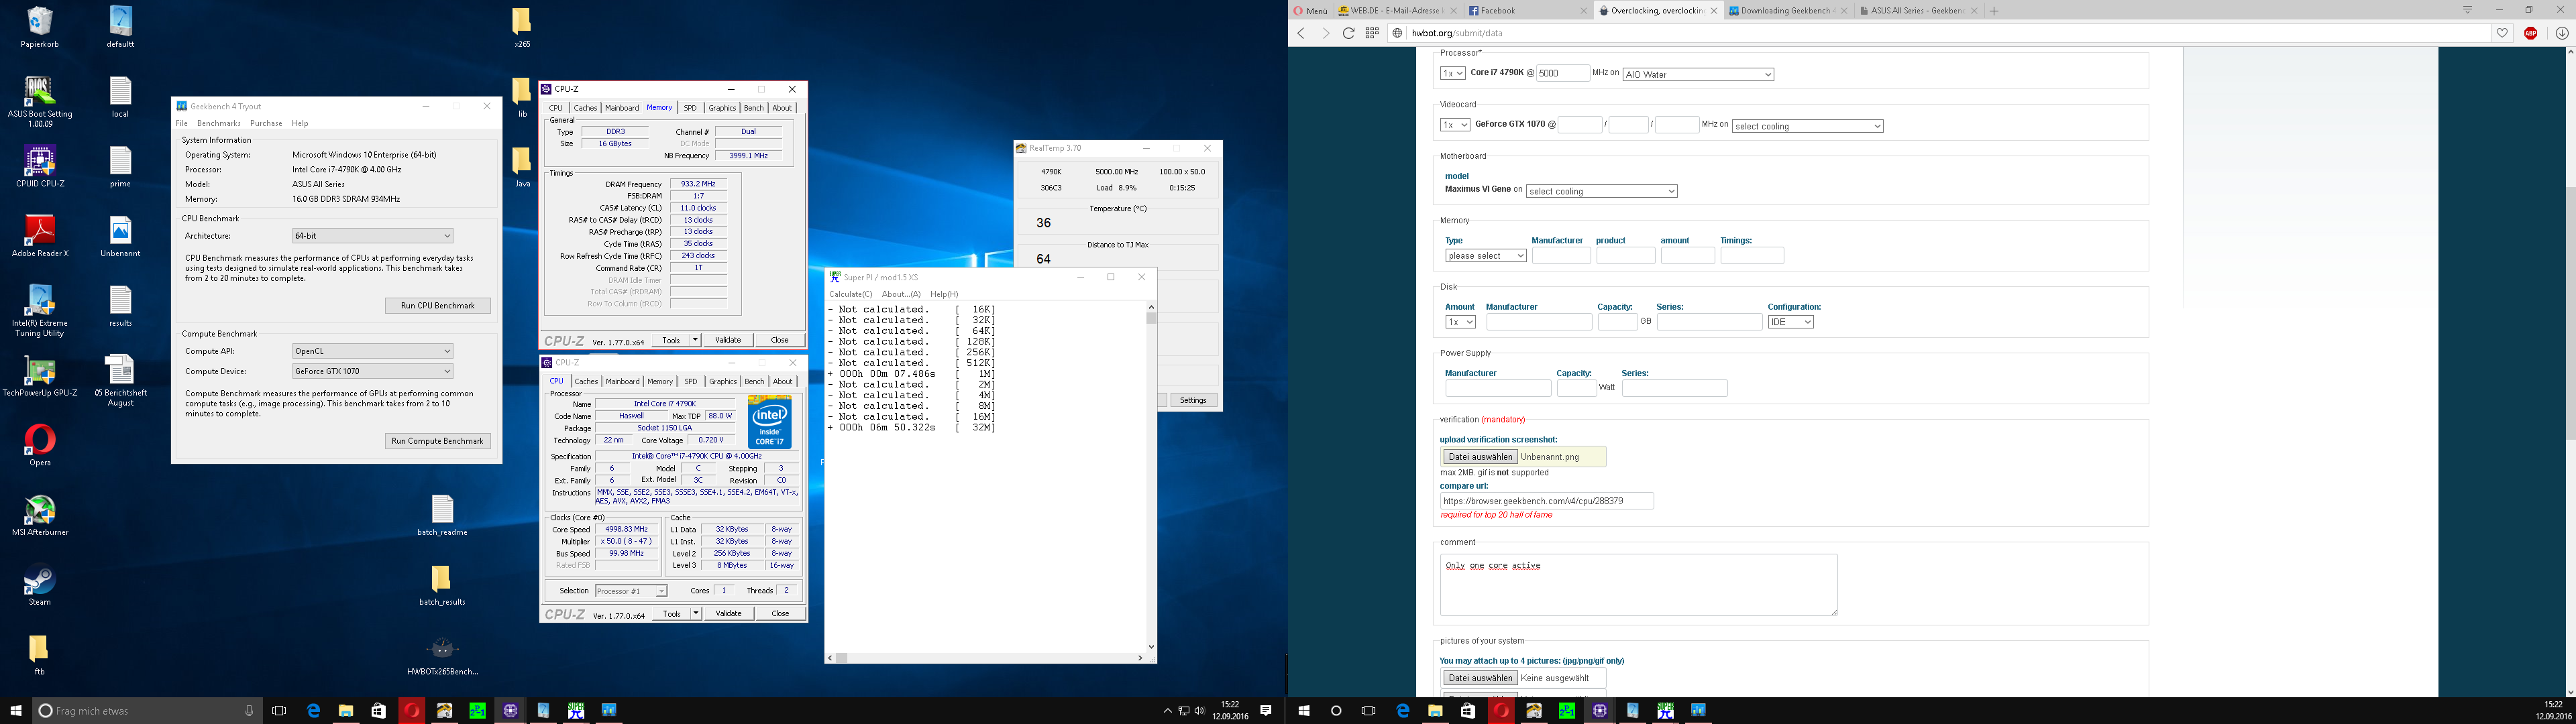This screenshot has height=724, width=2576.
Task: Open the Opera speed dial grid icon
Action: tap(1372, 33)
